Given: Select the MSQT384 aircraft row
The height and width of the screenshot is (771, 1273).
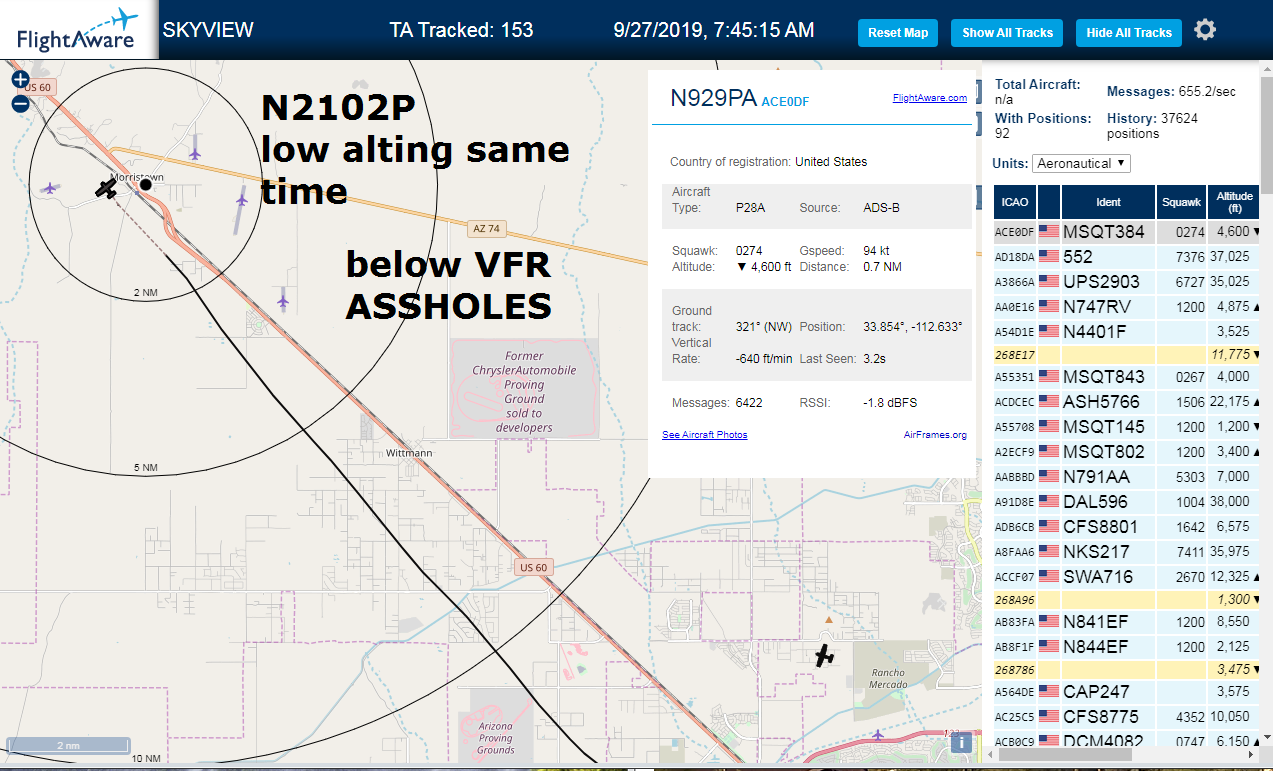Looking at the screenshot, I should (x=1128, y=232).
